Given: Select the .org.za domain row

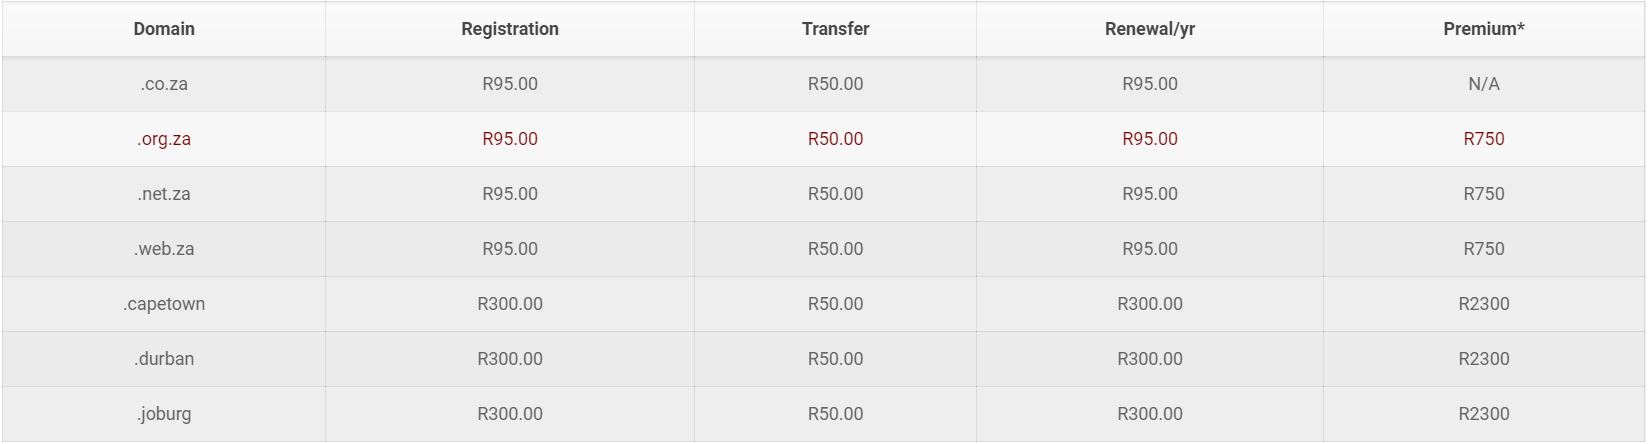Looking at the screenshot, I should [164, 139].
